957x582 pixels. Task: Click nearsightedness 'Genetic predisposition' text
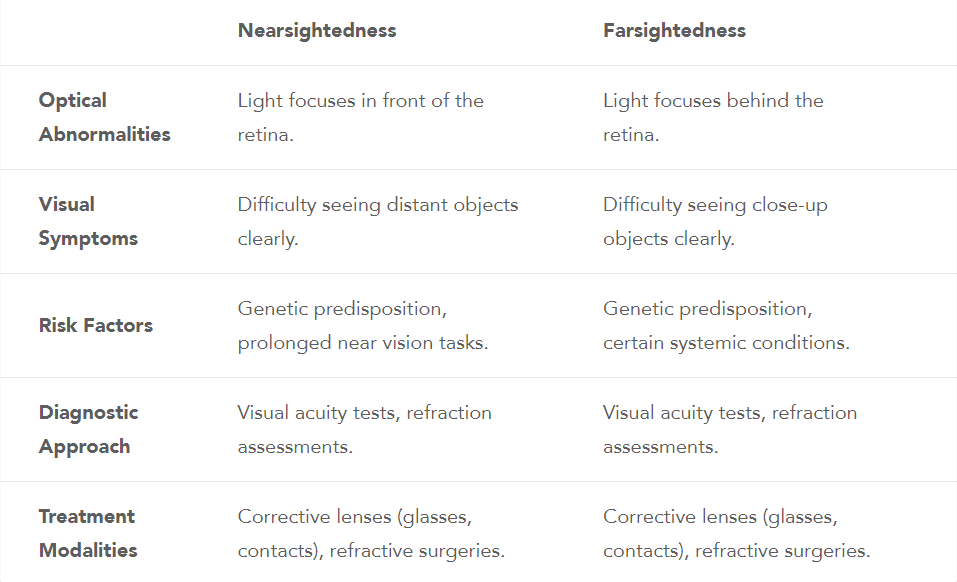pyautogui.click(x=342, y=309)
